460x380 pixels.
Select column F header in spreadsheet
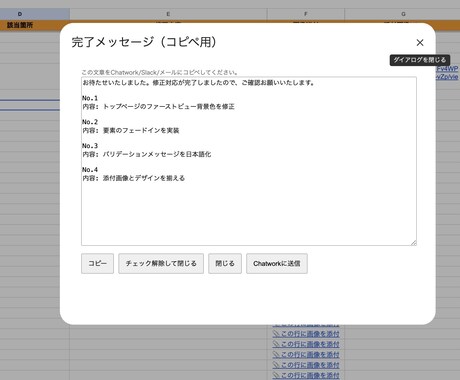tap(306, 14)
